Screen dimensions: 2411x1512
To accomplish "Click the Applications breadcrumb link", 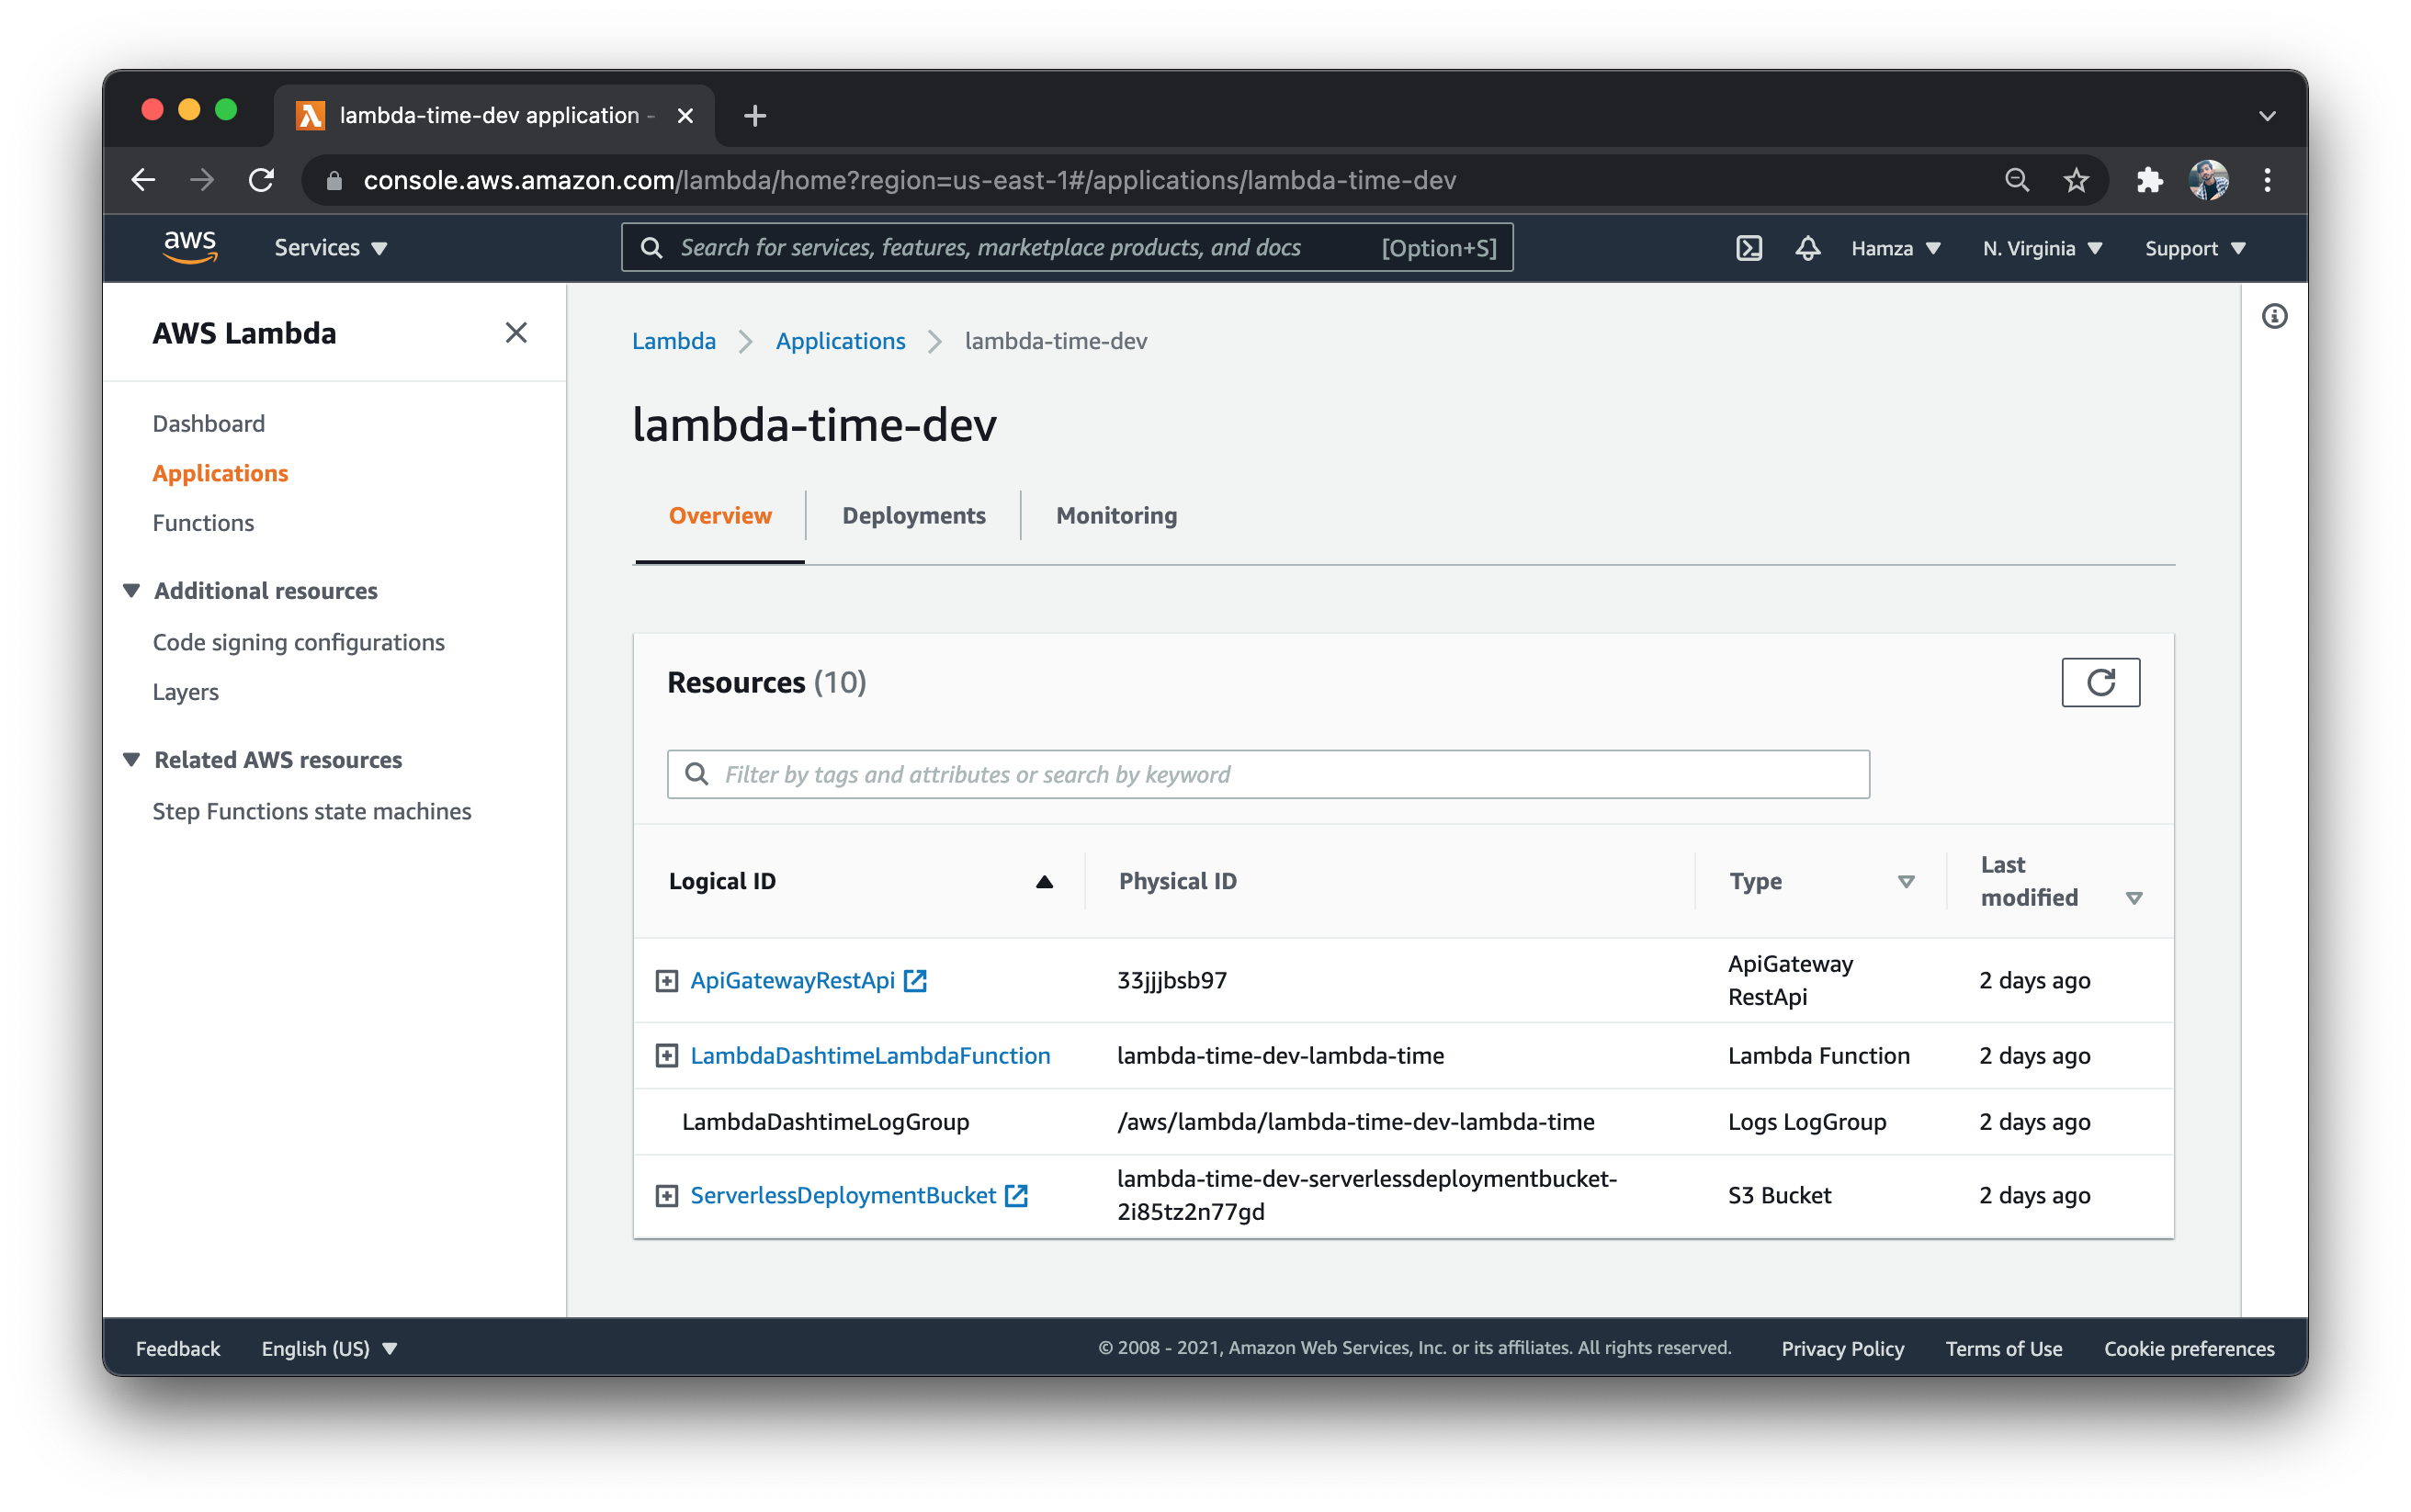I will tap(840, 341).
